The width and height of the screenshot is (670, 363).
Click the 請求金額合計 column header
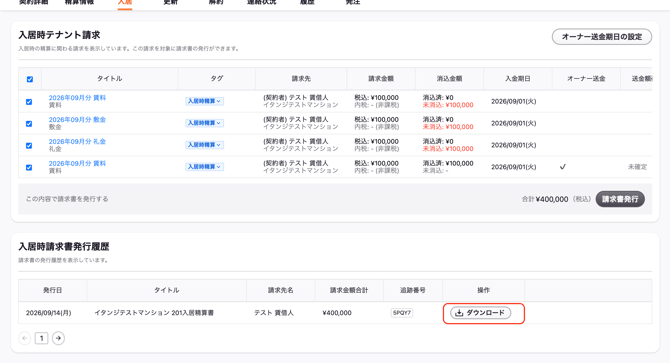pos(349,290)
